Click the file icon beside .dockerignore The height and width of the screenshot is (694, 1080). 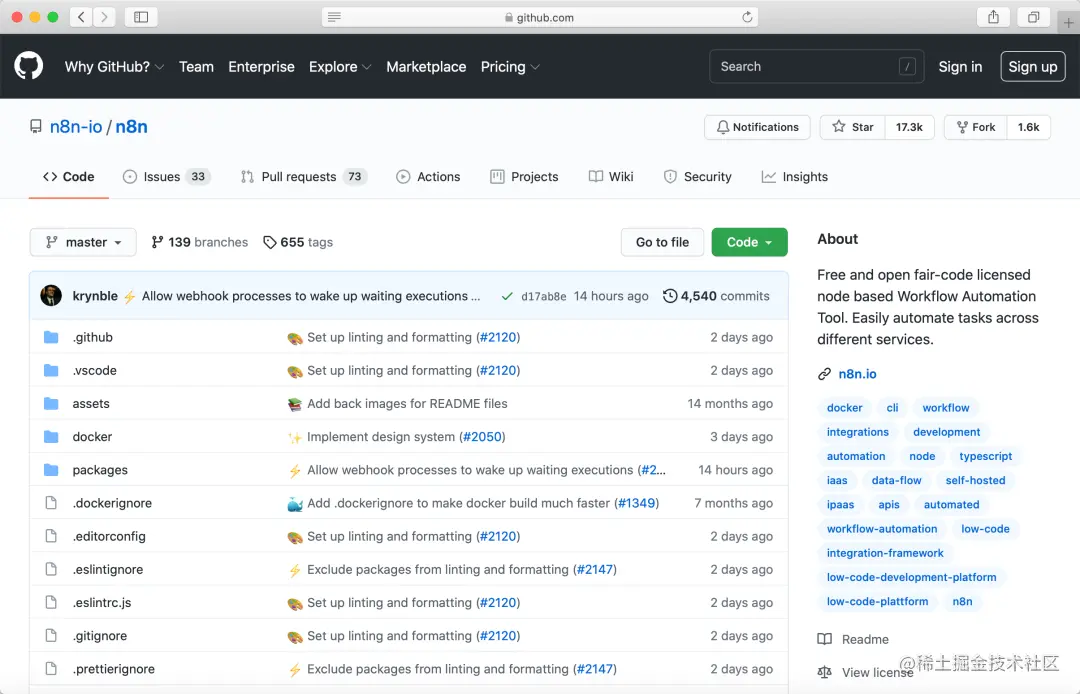[x=51, y=503]
